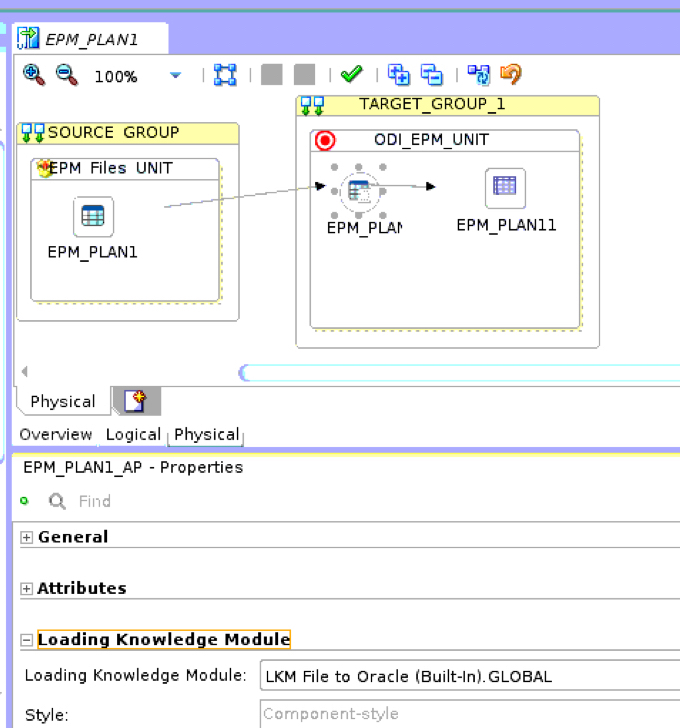Screen dimensions: 680x728
Task: Click the red target icon on ODI_EPM_UNIT
Action: 325,140
